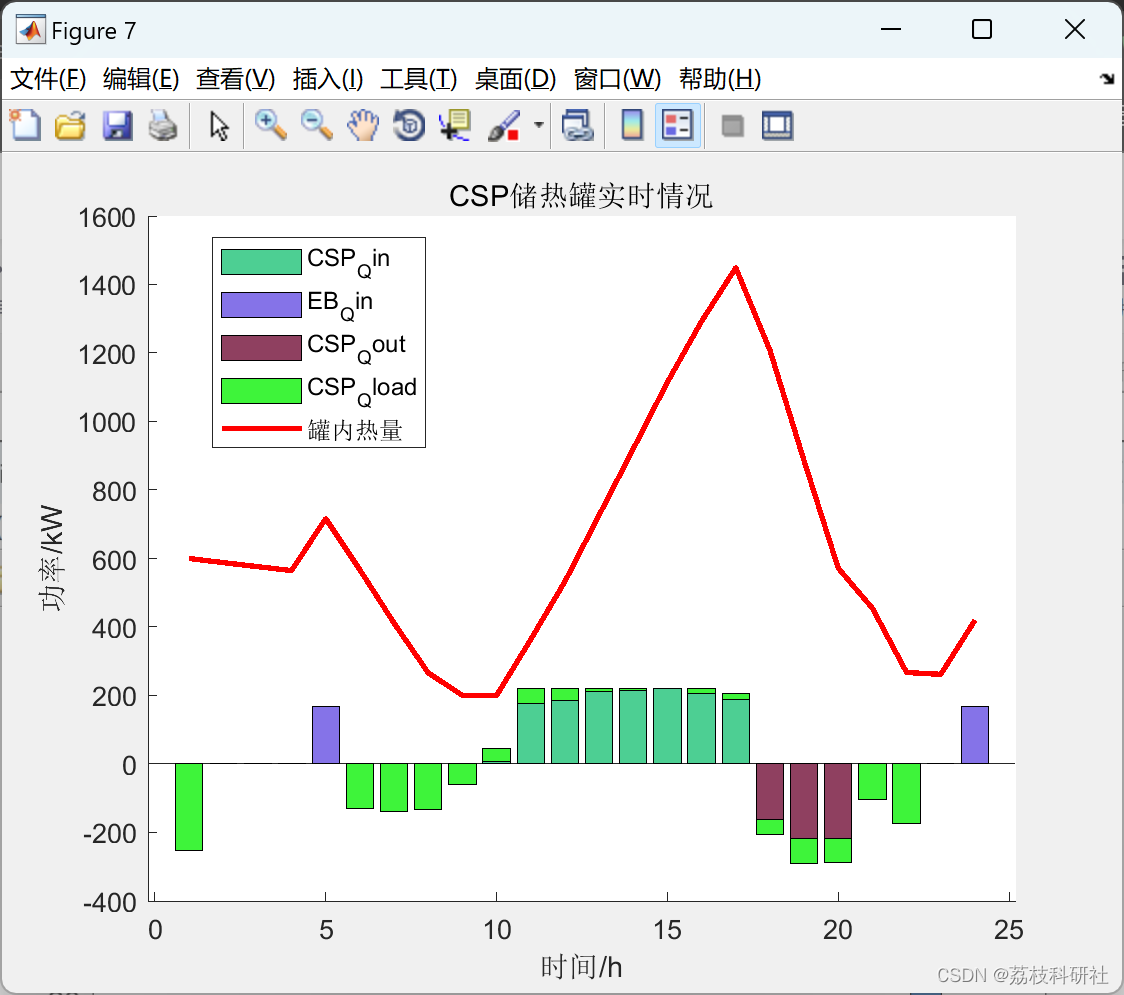The height and width of the screenshot is (995, 1124).
Task: Open the 工具(T) menu
Action: [419, 79]
